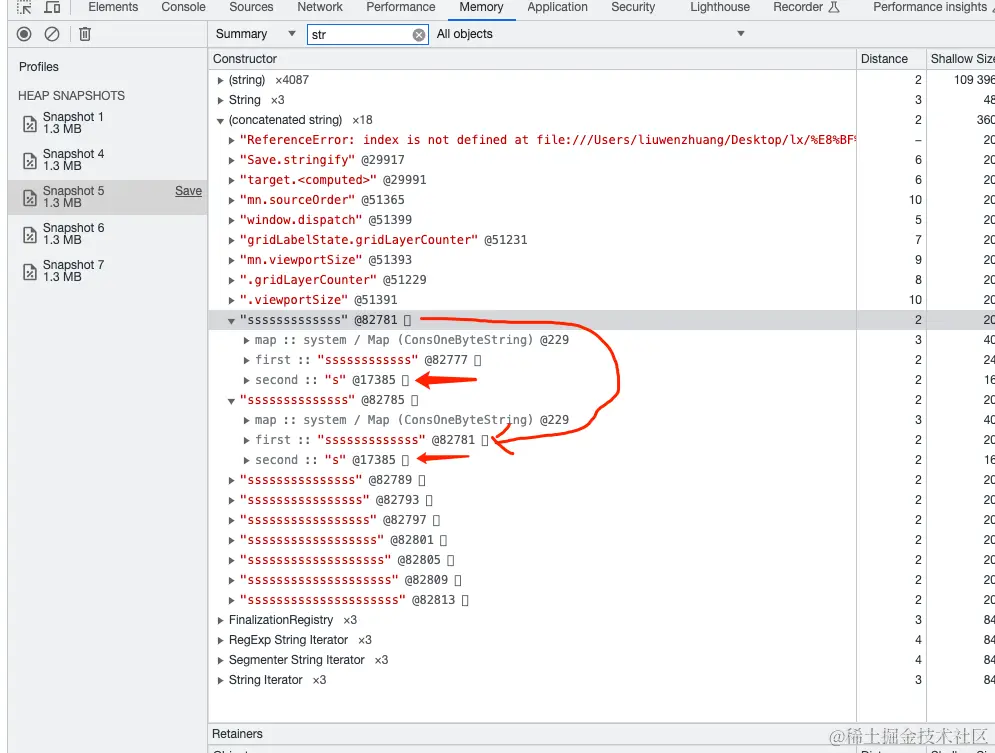Click the Snapshot 7 file icon
The width and height of the screenshot is (995, 753).
tap(30, 271)
